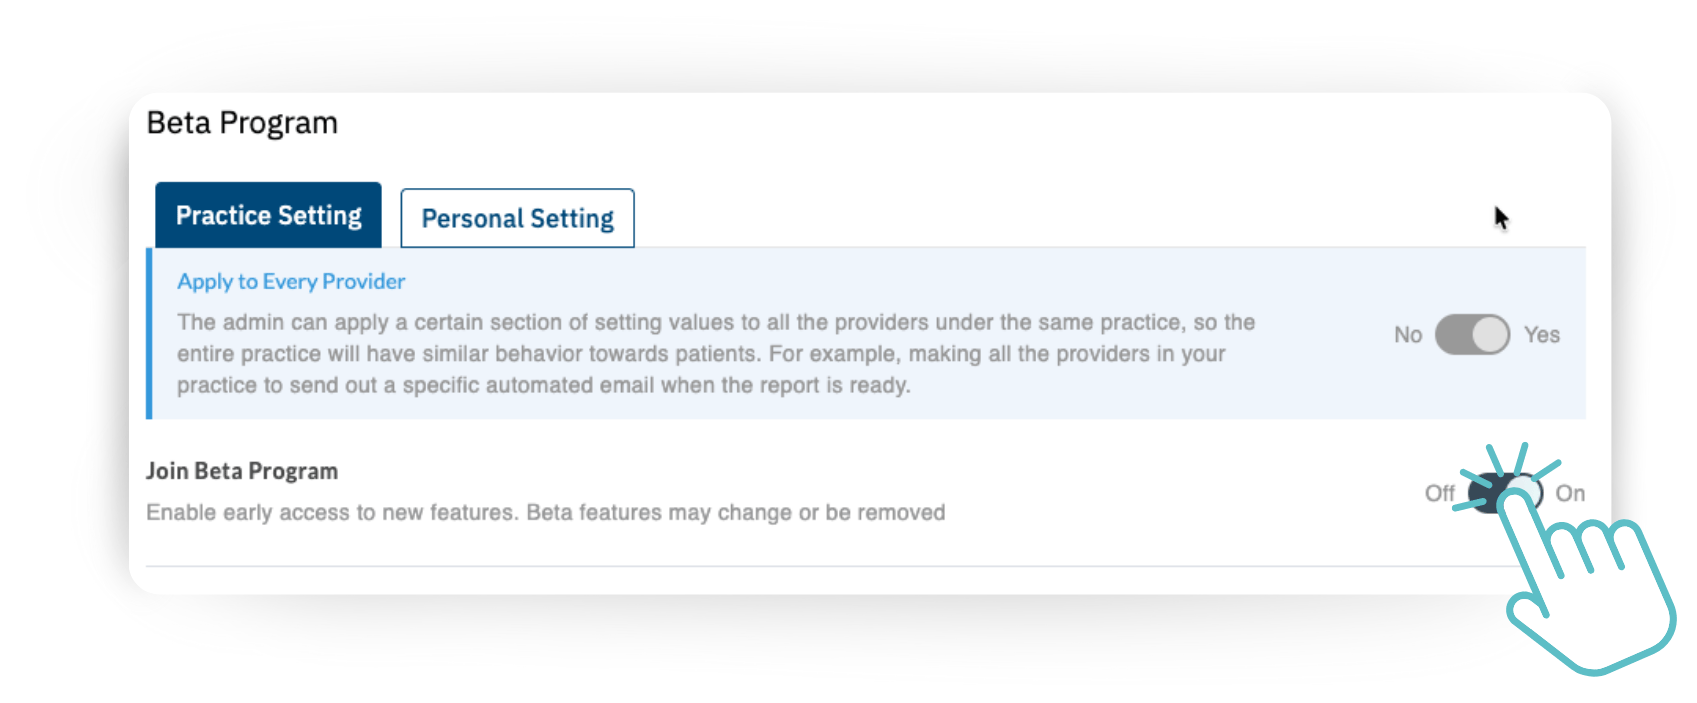The width and height of the screenshot is (1697, 703).
Task: Click the Off label for beta program
Action: click(x=1439, y=493)
